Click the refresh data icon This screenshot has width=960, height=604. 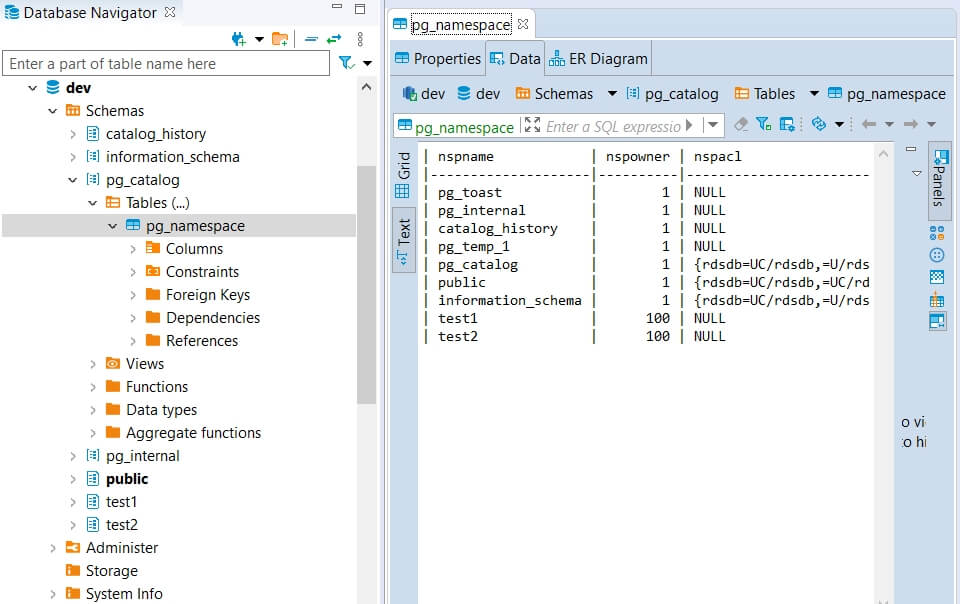tap(819, 124)
